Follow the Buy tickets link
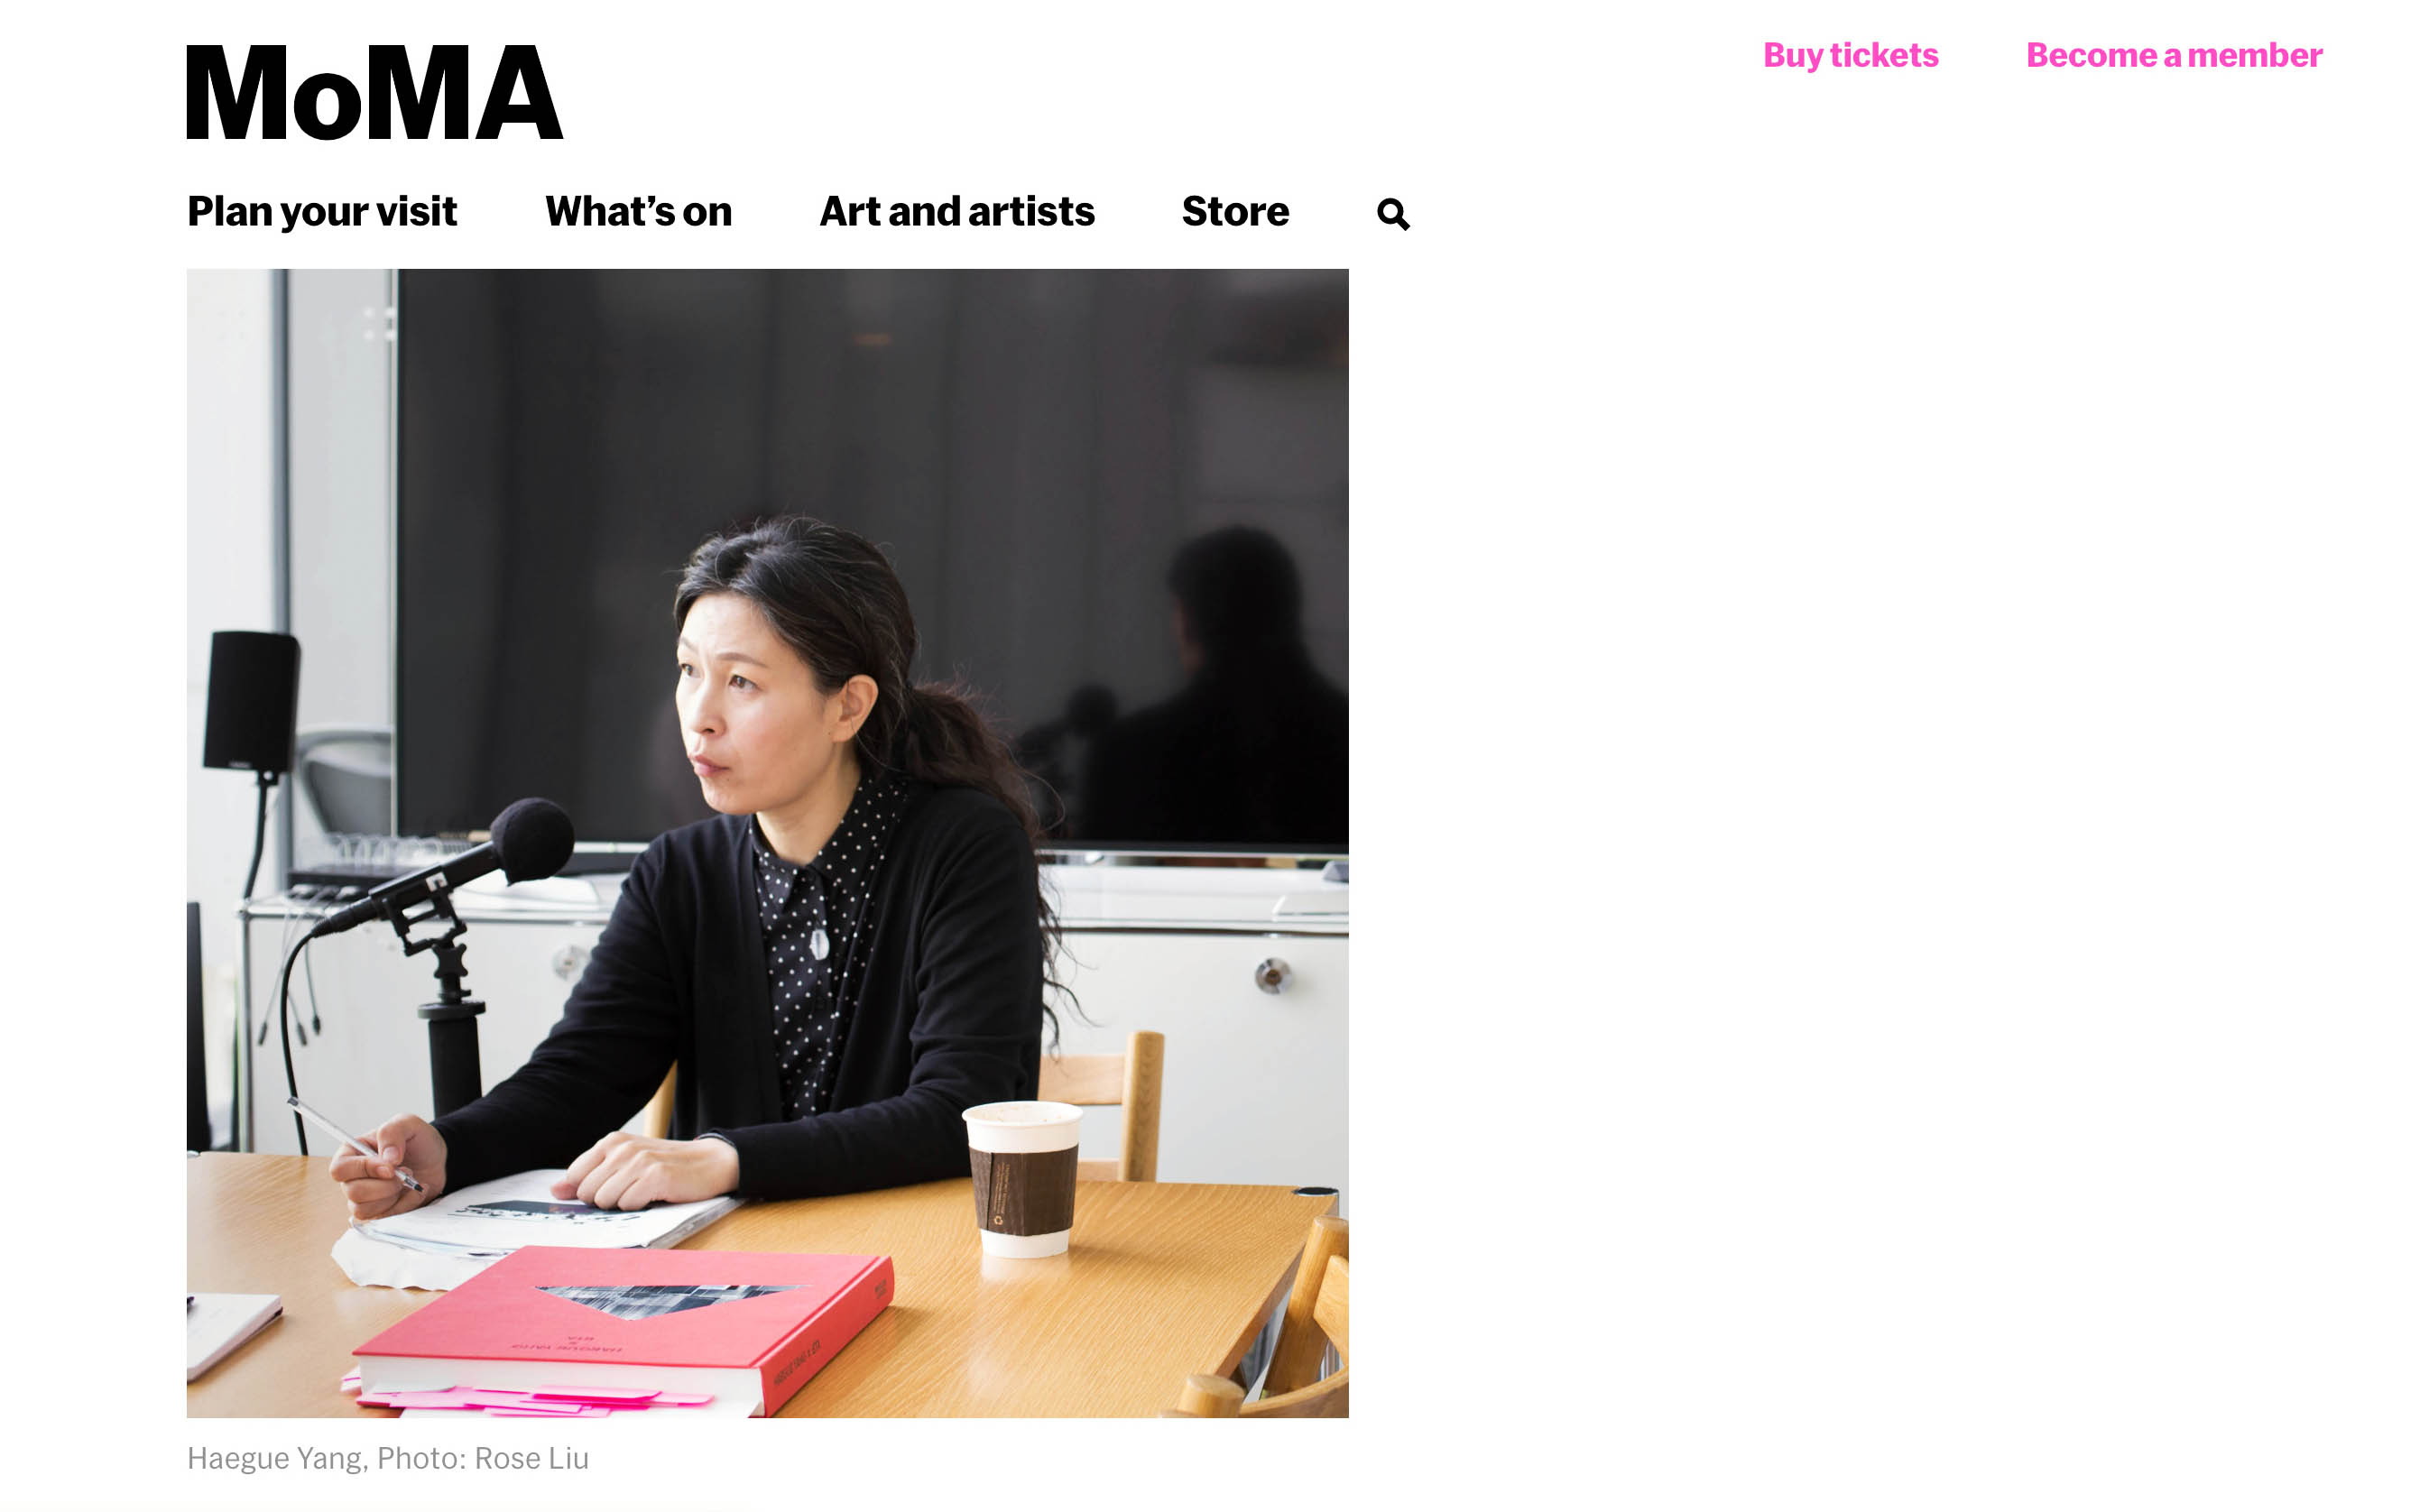2420x1512 pixels. pos(1850,55)
